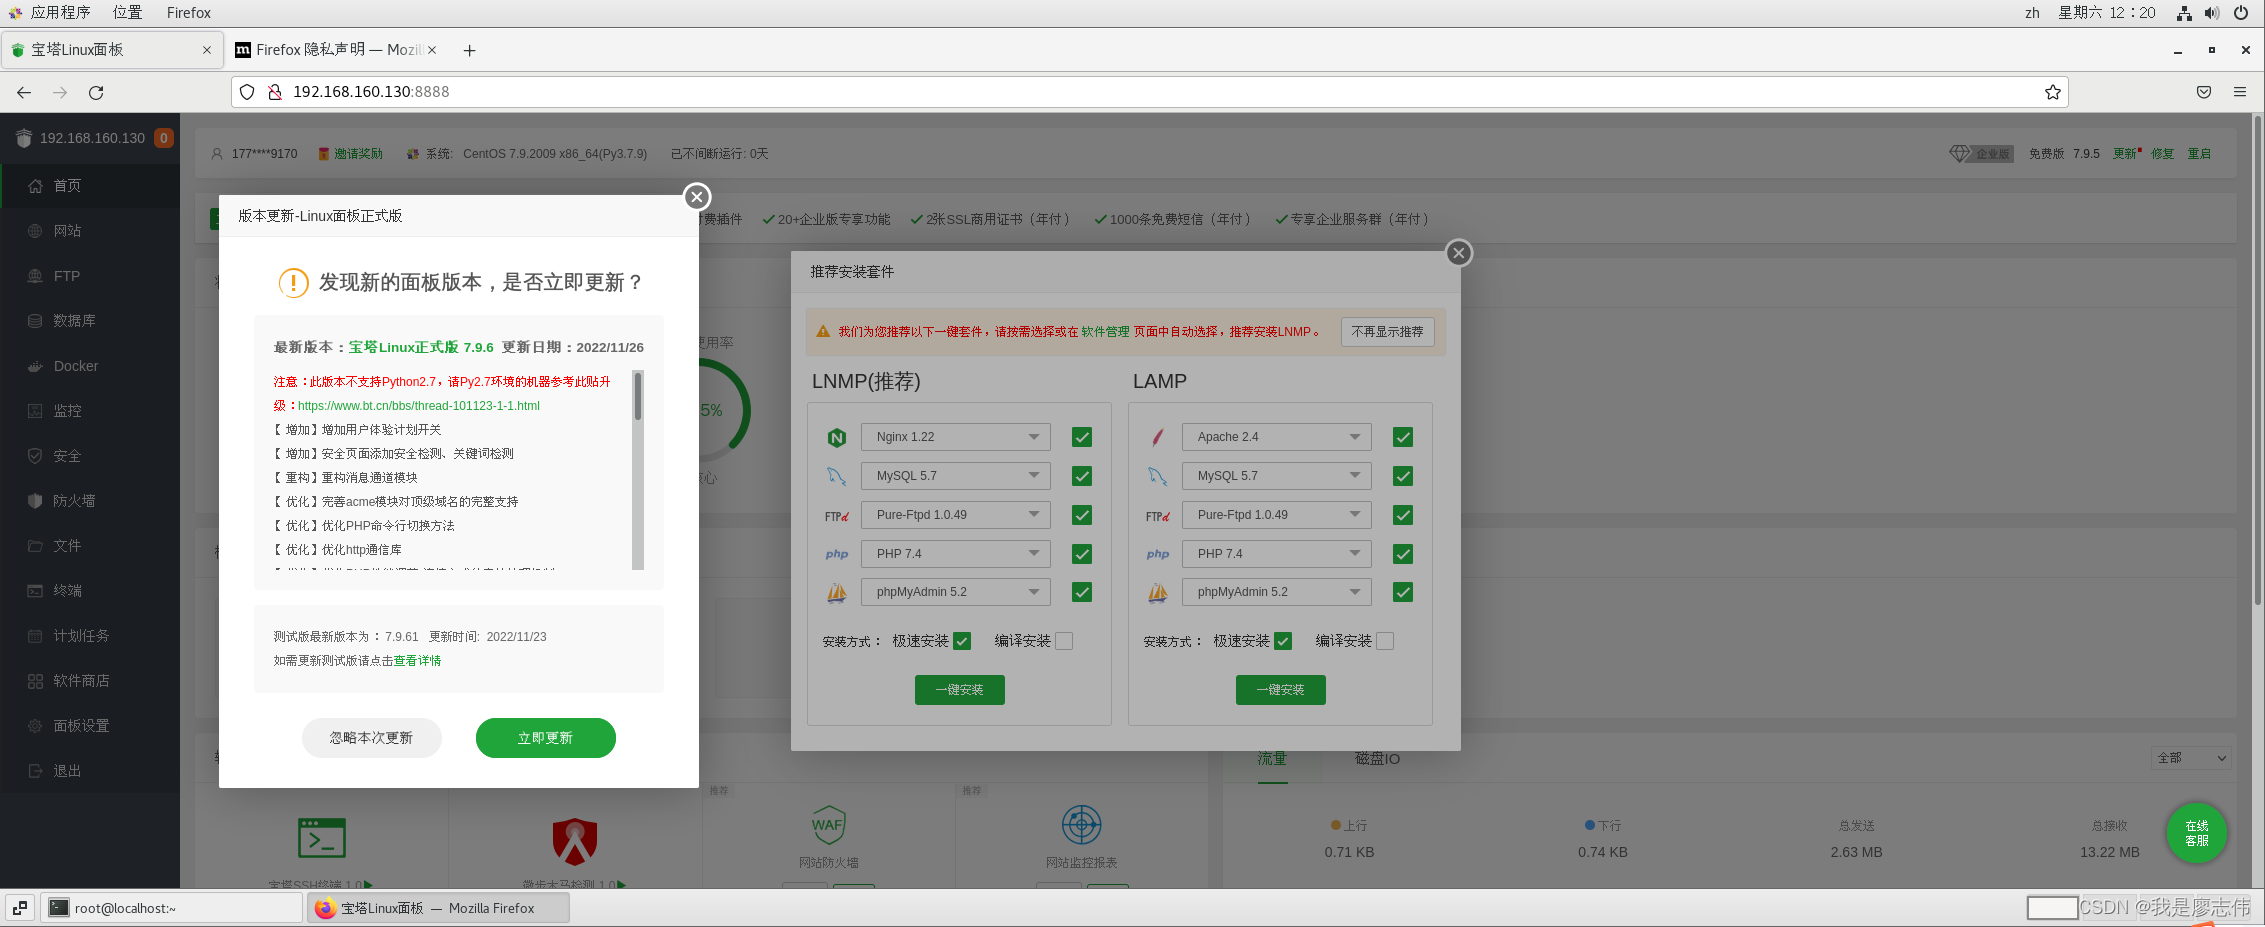Open the 位置 menu in top bar

(127, 13)
